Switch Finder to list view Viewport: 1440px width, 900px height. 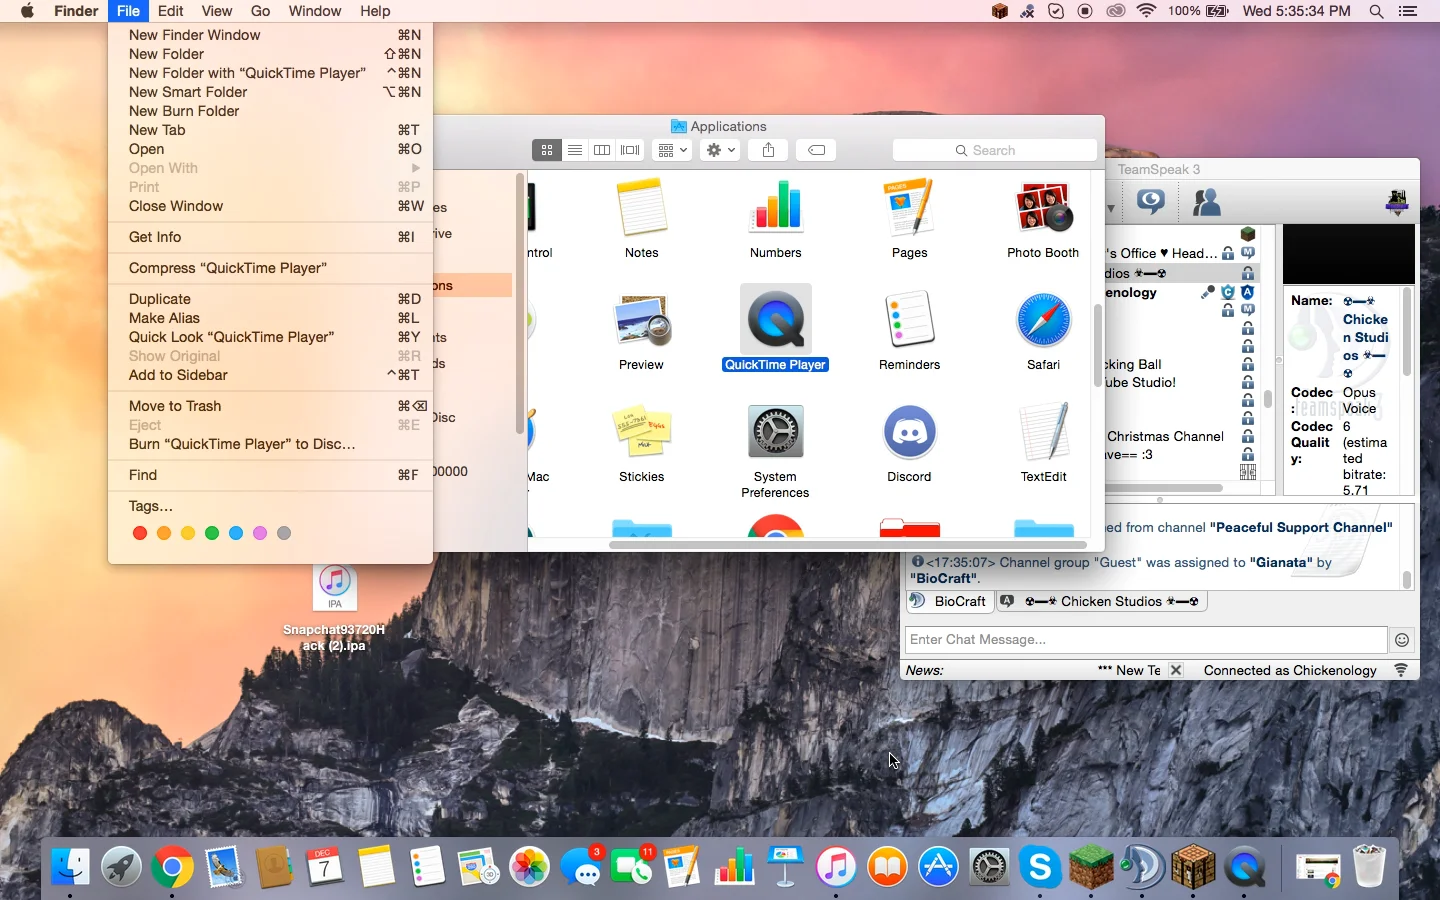574,150
